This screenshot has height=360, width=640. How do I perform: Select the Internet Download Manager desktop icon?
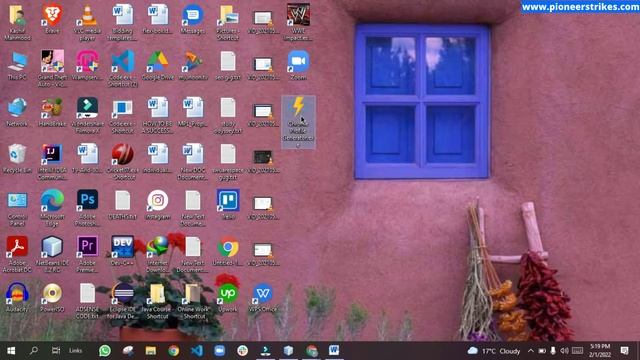coord(158,255)
